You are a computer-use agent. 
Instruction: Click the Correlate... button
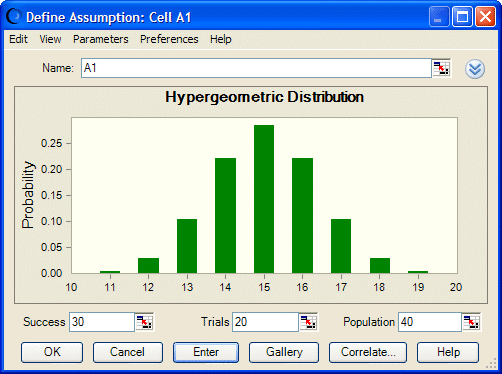pos(368,352)
